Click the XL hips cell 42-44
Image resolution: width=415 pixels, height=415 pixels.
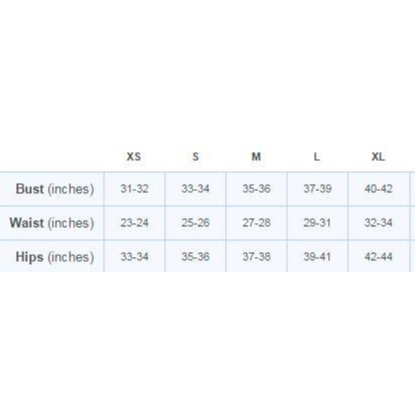point(378,257)
